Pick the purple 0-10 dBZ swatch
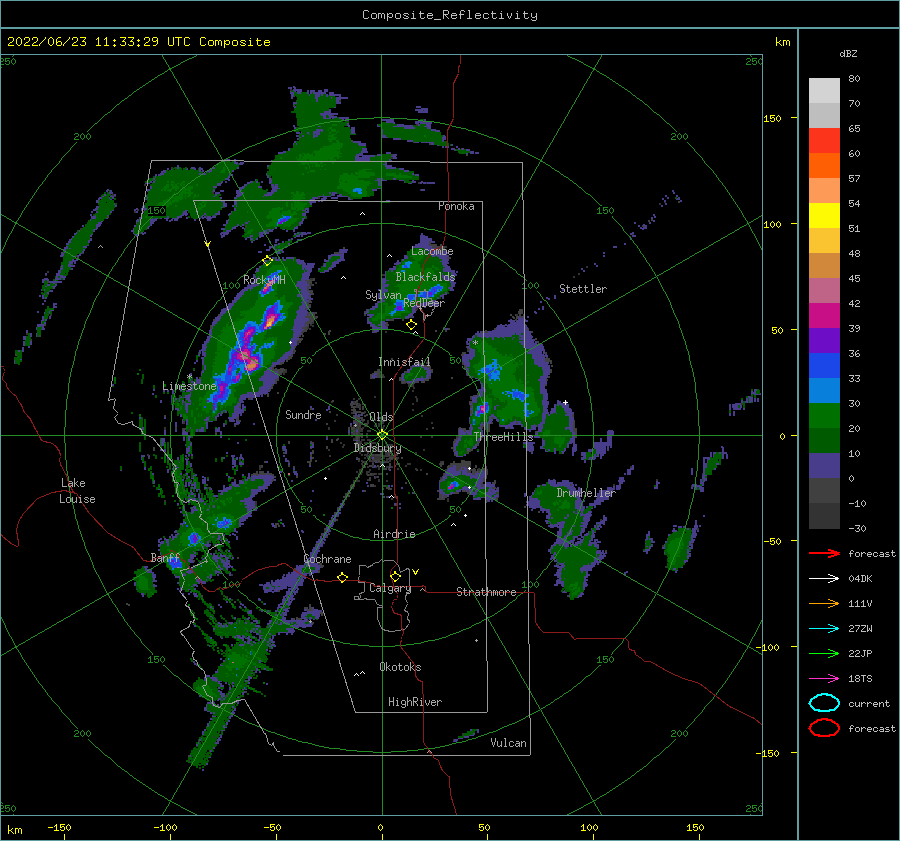 tap(824, 466)
